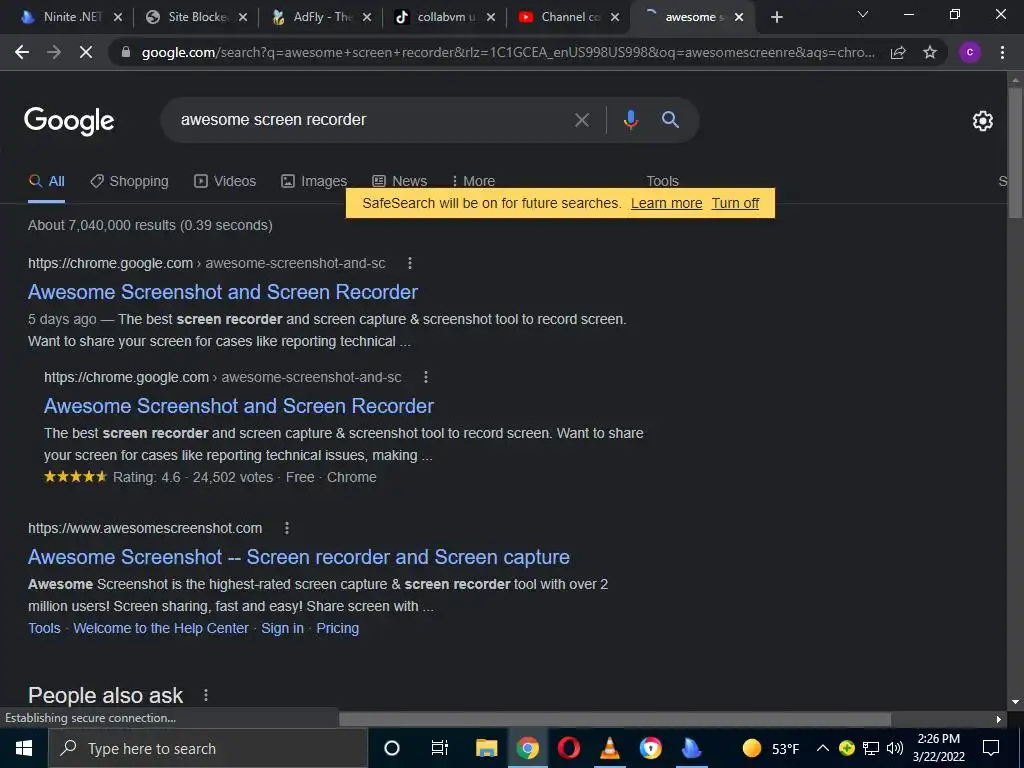Close the AdFly tab
The width and height of the screenshot is (1024, 768).
pyautogui.click(x=367, y=18)
